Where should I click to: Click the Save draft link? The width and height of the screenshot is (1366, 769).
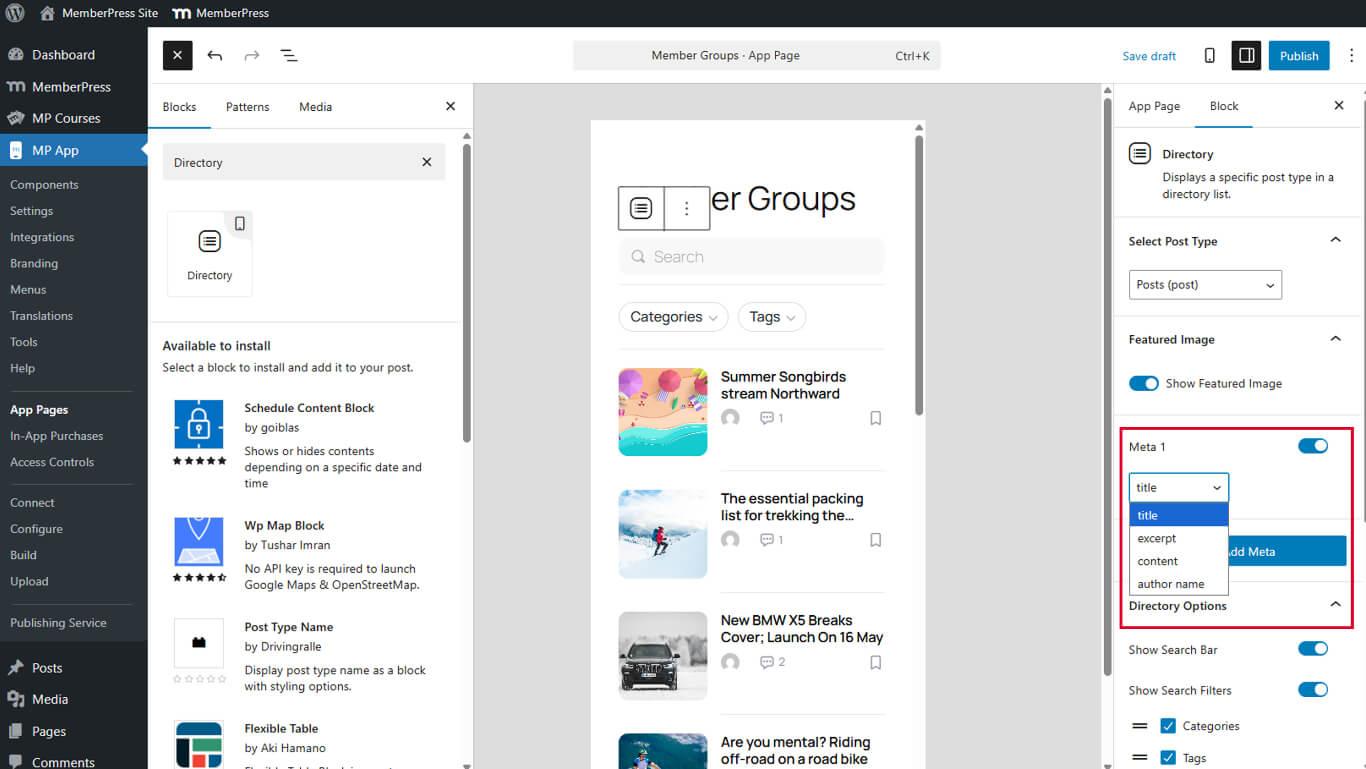(1149, 56)
